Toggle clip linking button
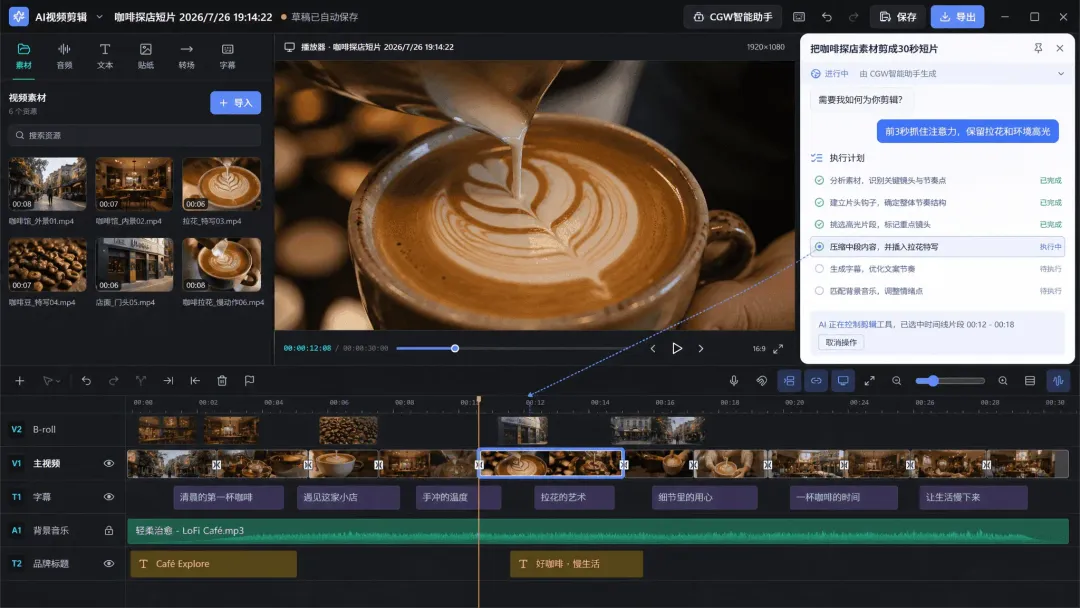This screenshot has height=608, width=1080. [x=816, y=381]
